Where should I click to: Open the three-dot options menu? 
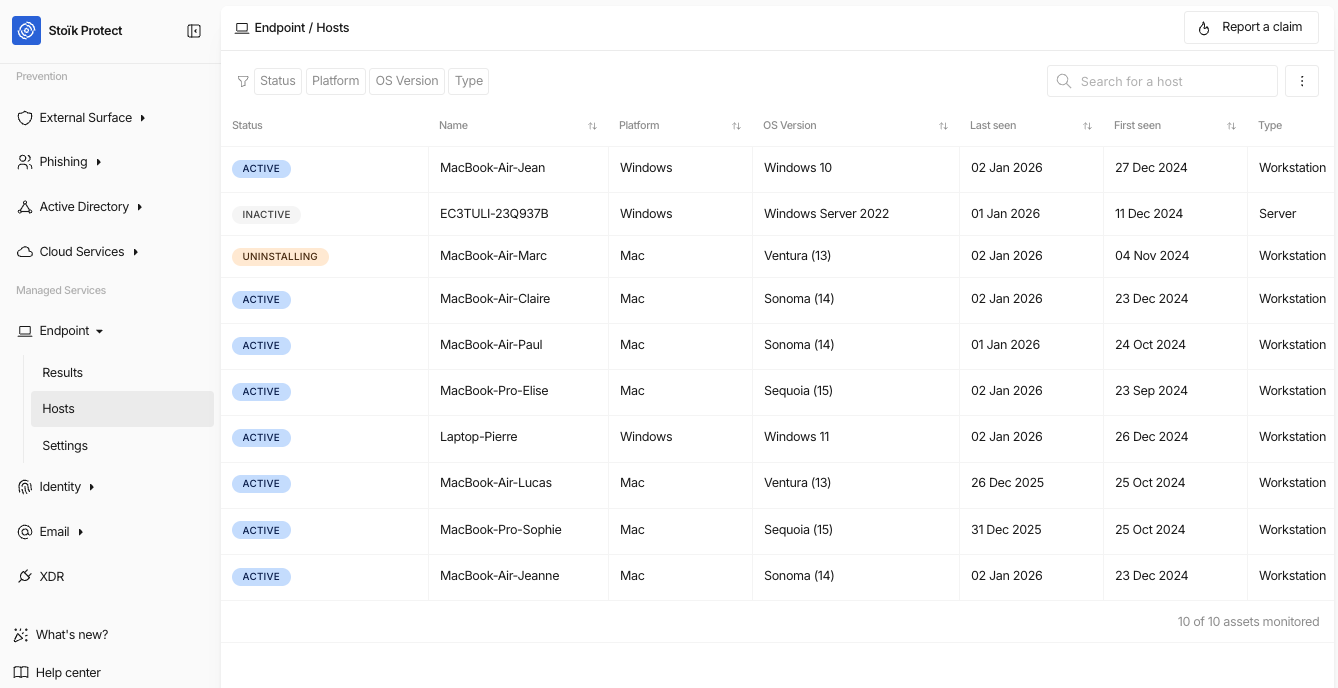[1301, 81]
